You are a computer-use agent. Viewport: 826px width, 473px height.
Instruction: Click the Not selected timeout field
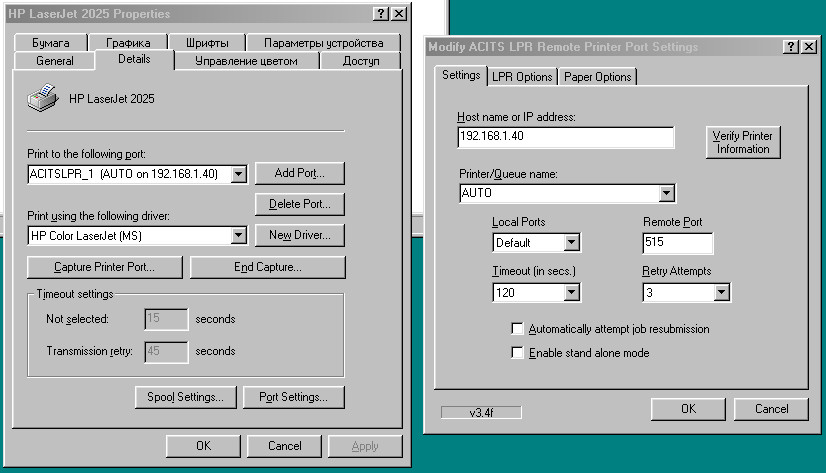(166, 319)
